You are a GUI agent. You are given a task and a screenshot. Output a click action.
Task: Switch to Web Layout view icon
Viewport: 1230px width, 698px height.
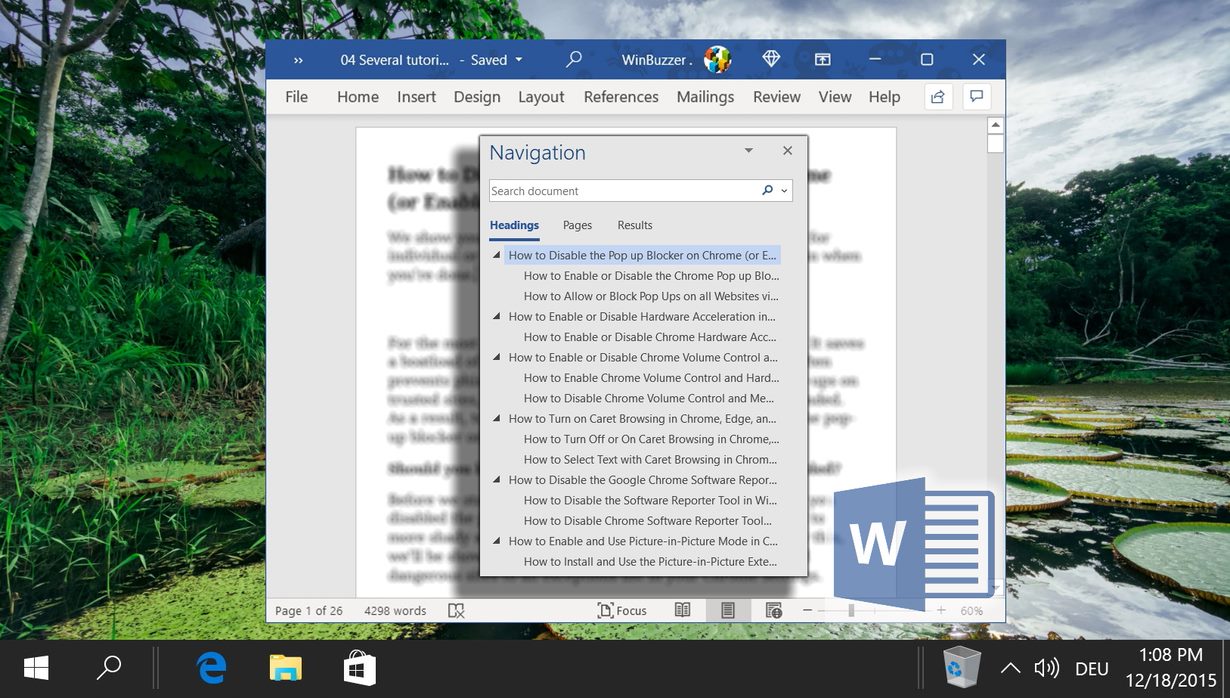(772, 610)
